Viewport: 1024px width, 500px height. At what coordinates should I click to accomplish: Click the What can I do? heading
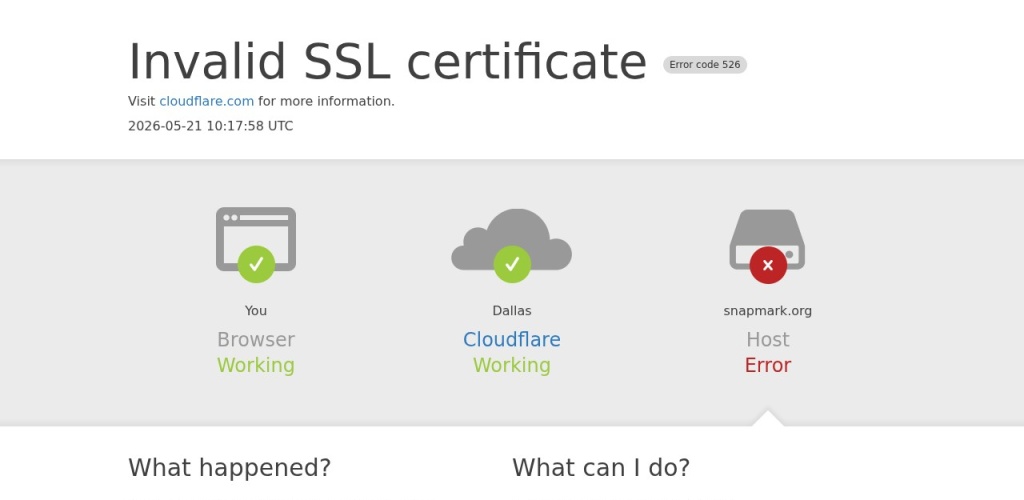601,467
